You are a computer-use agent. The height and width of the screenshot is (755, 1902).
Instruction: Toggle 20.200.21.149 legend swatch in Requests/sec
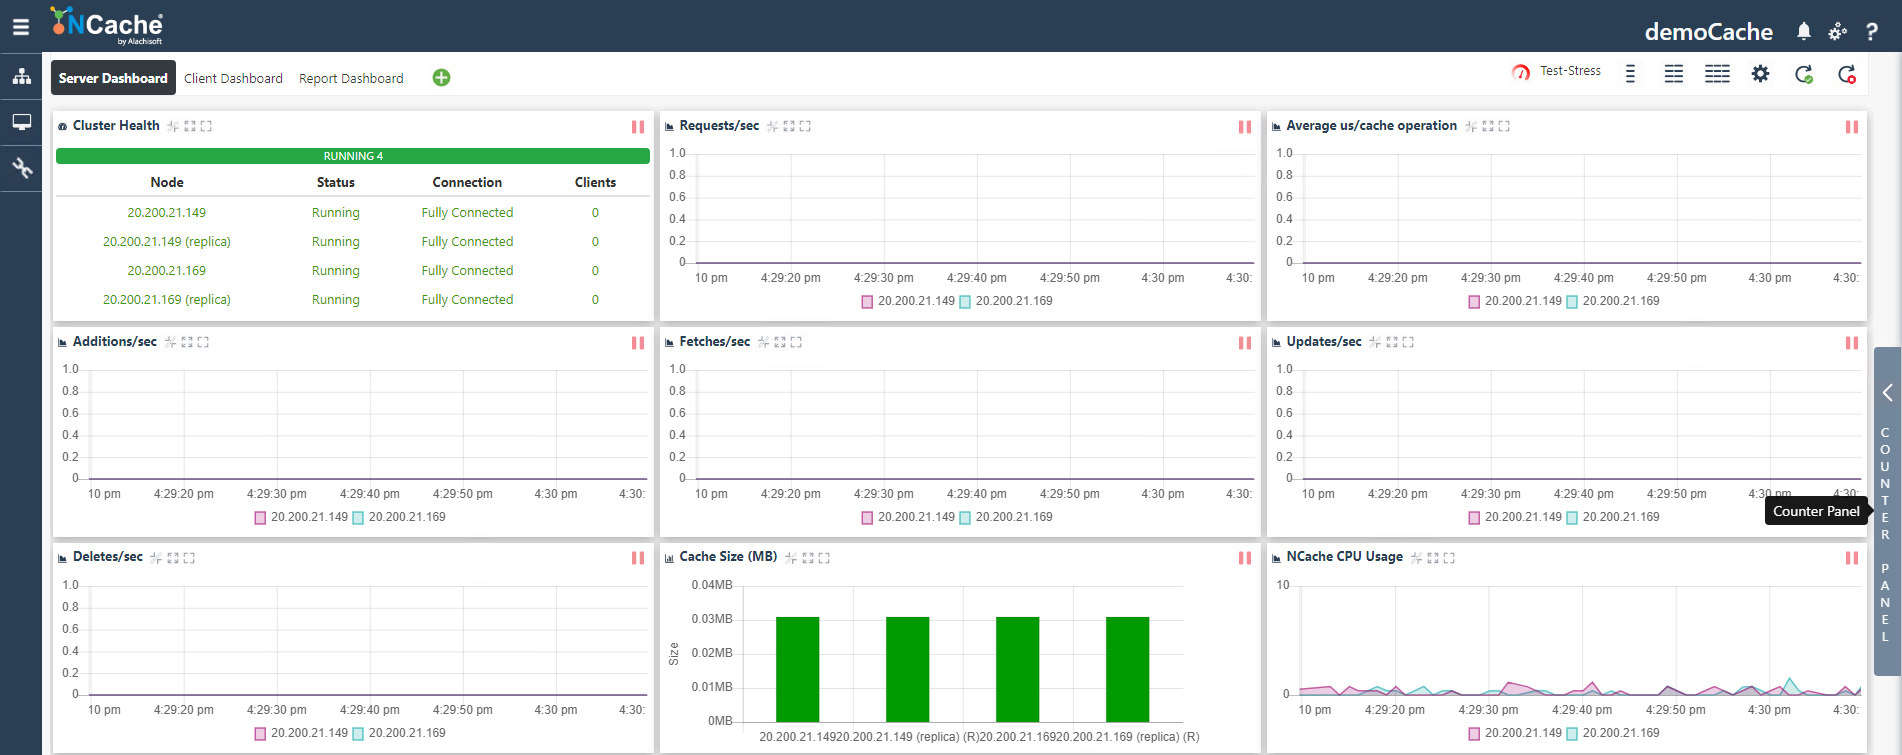pyautogui.click(x=867, y=302)
